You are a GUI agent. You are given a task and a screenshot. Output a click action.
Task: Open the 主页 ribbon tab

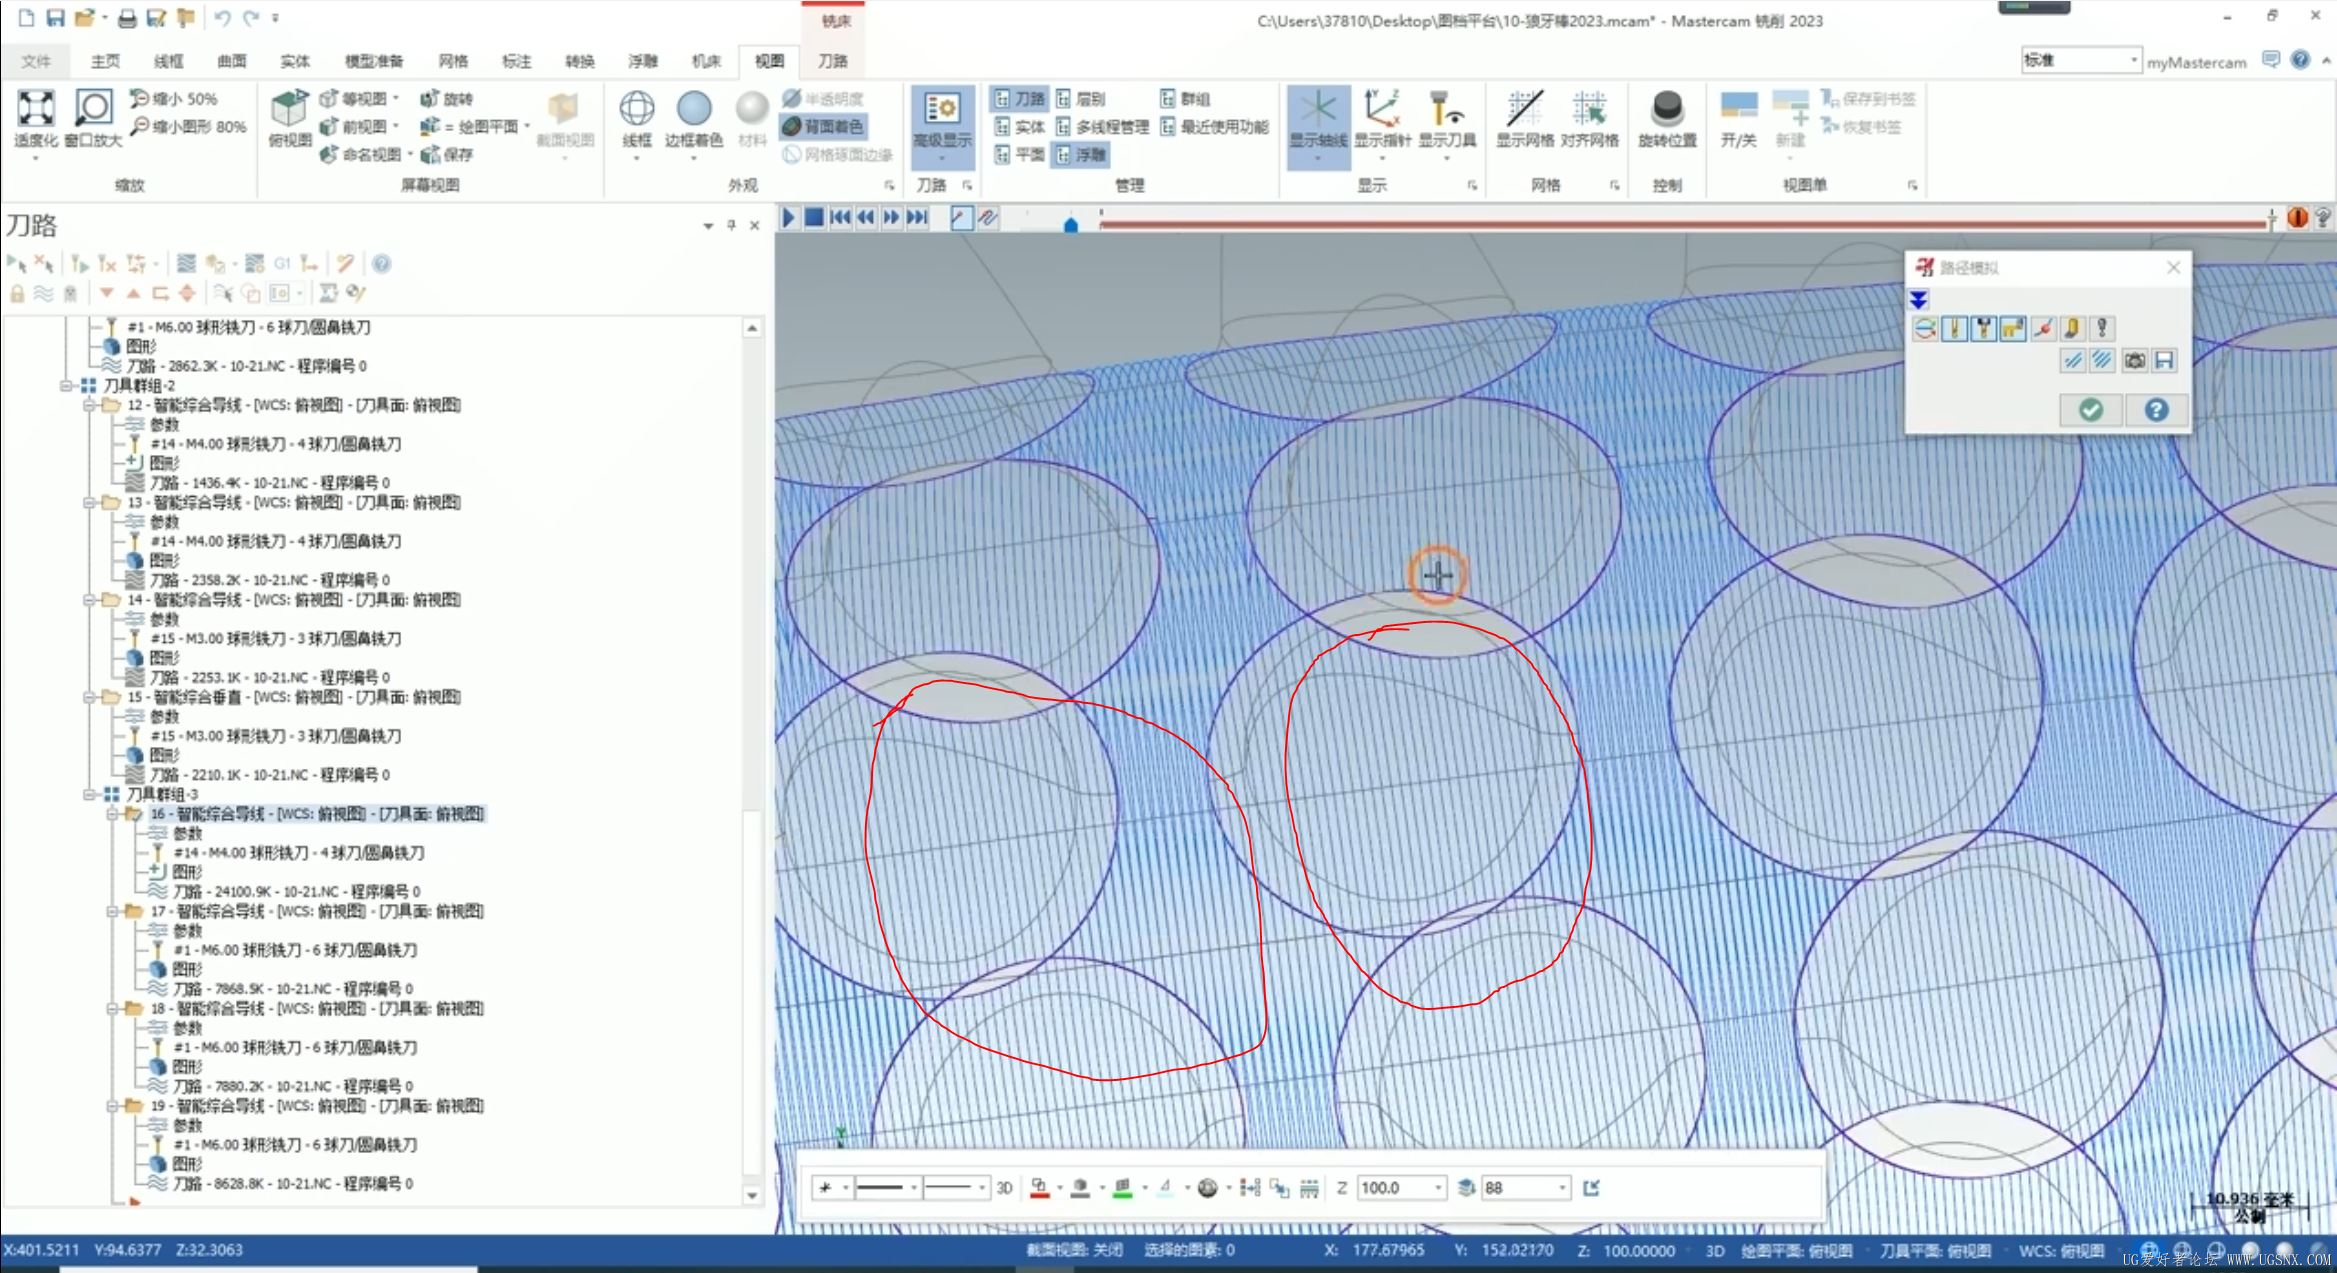(x=105, y=61)
